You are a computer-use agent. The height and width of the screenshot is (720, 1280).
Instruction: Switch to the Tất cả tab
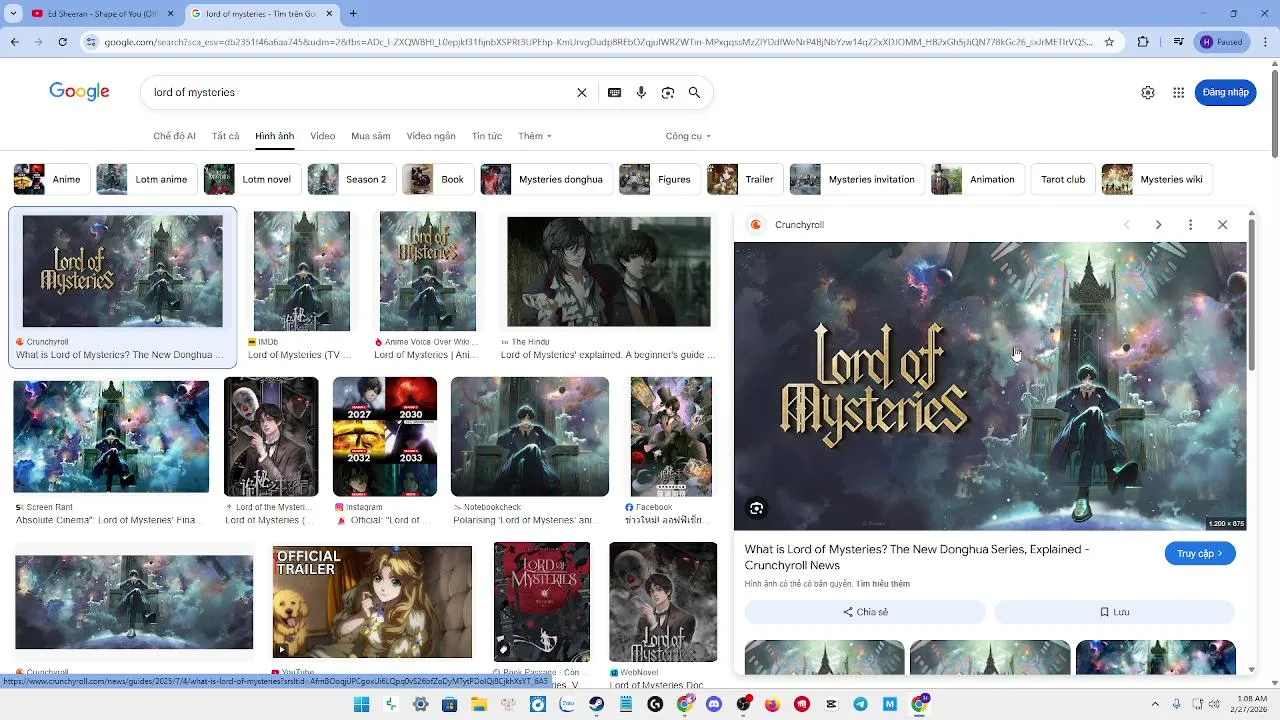click(225, 136)
